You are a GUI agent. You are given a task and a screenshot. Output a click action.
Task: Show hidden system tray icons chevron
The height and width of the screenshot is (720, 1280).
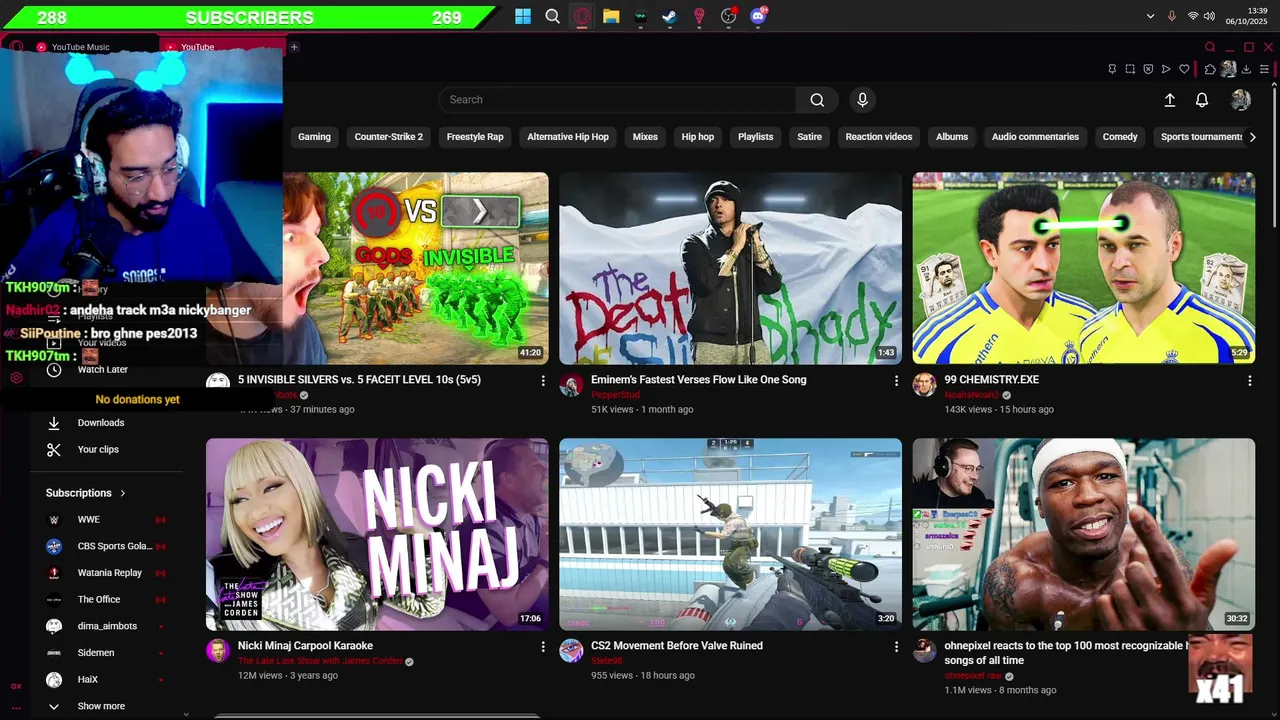tap(1150, 16)
